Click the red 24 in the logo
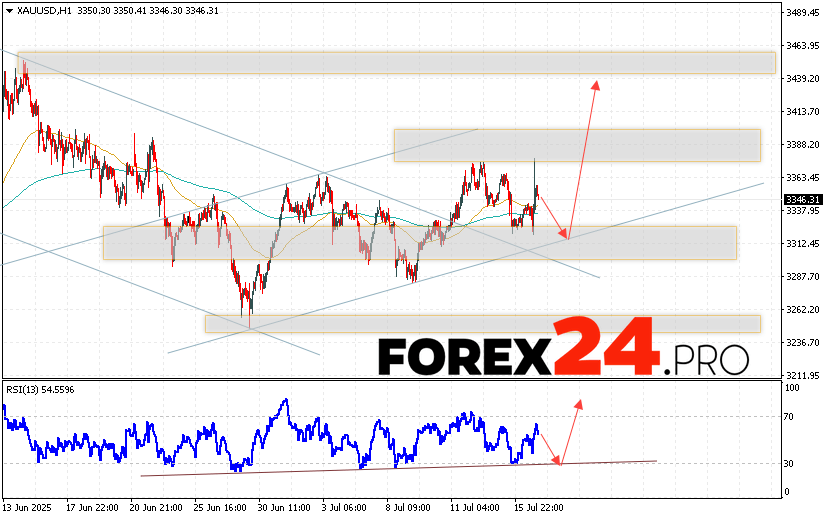Screen dimensions: 827x519 [606, 346]
